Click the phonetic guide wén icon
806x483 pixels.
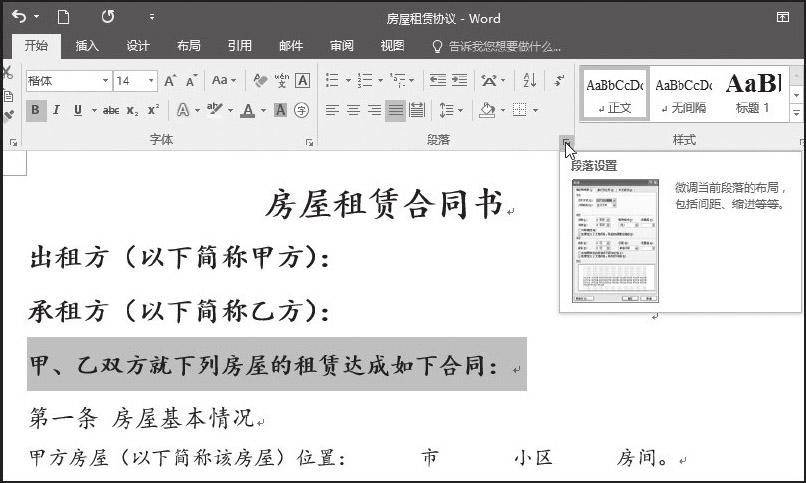[282, 81]
